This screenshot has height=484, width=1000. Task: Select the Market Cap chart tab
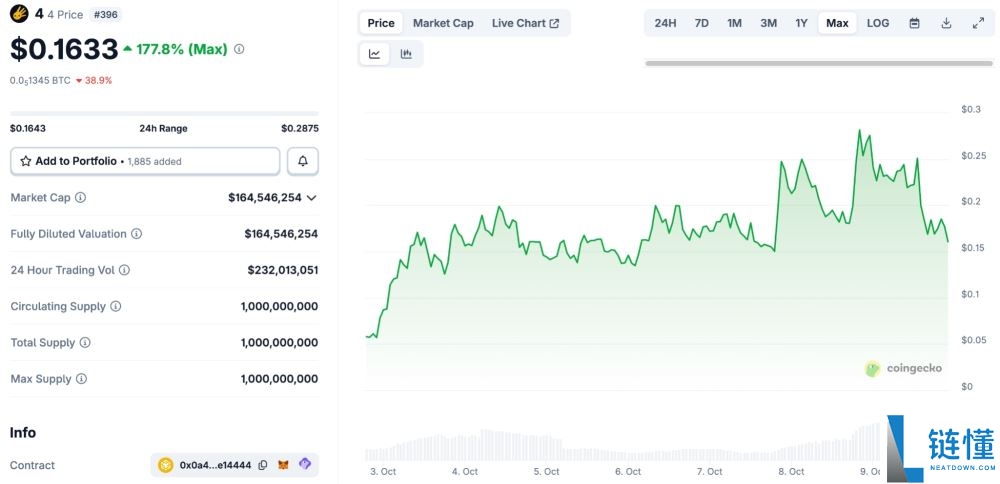click(x=443, y=23)
